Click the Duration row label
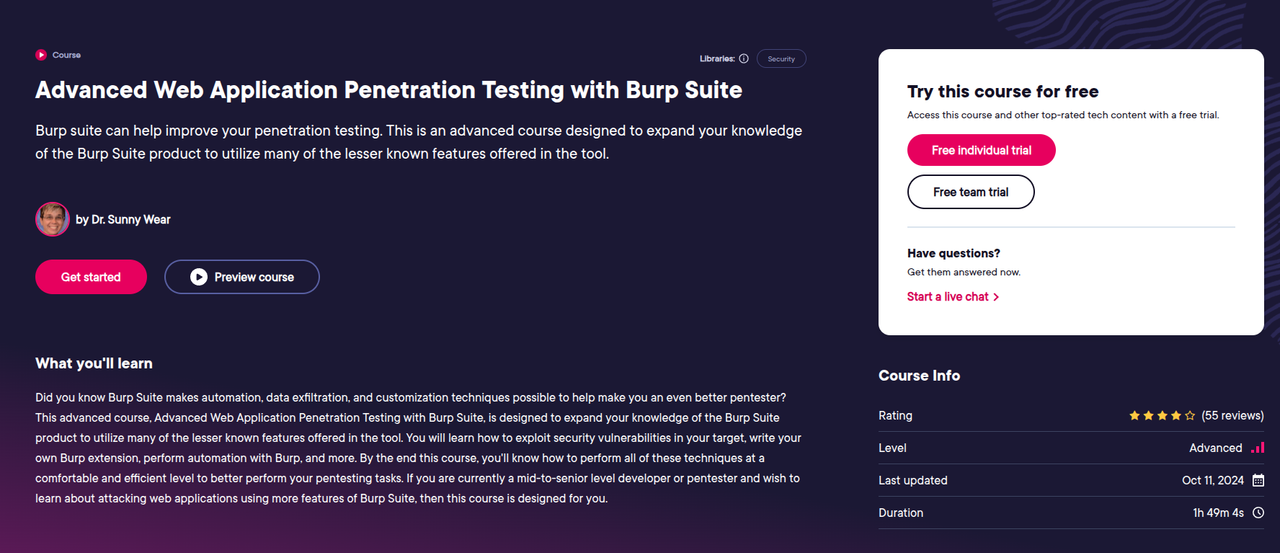The image size is (1280, 553). 901,513
